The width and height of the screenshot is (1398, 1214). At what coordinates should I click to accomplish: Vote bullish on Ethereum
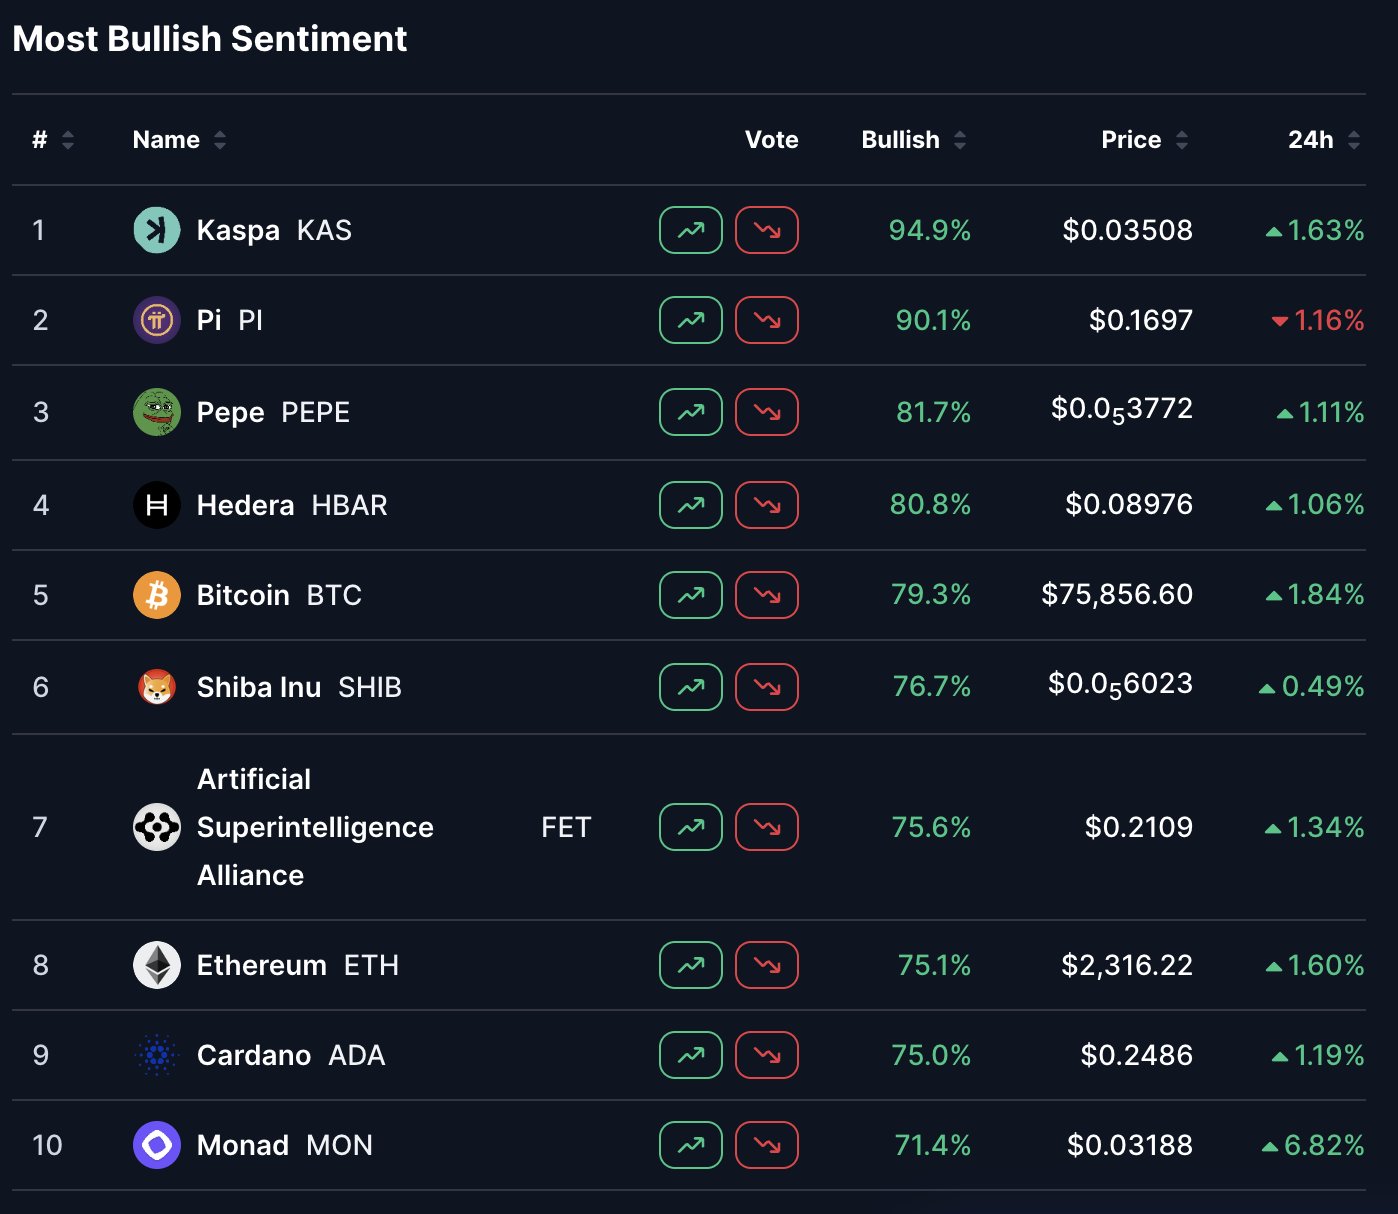[x=691, y=965]
